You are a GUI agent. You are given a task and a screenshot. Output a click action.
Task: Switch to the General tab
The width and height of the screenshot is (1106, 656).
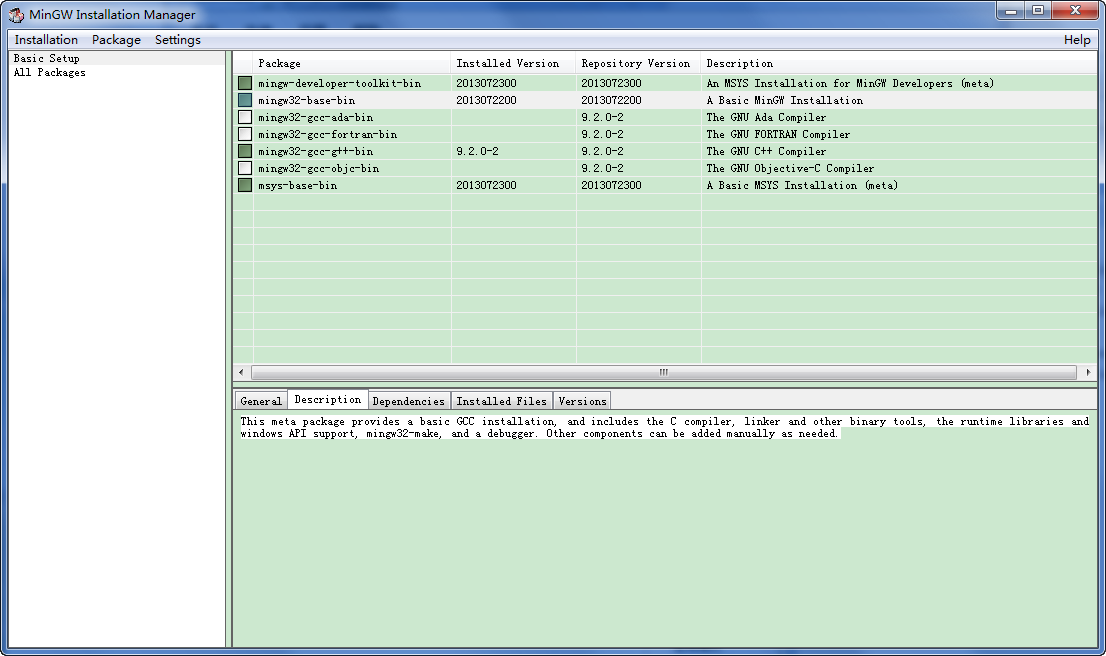[261, 401]
